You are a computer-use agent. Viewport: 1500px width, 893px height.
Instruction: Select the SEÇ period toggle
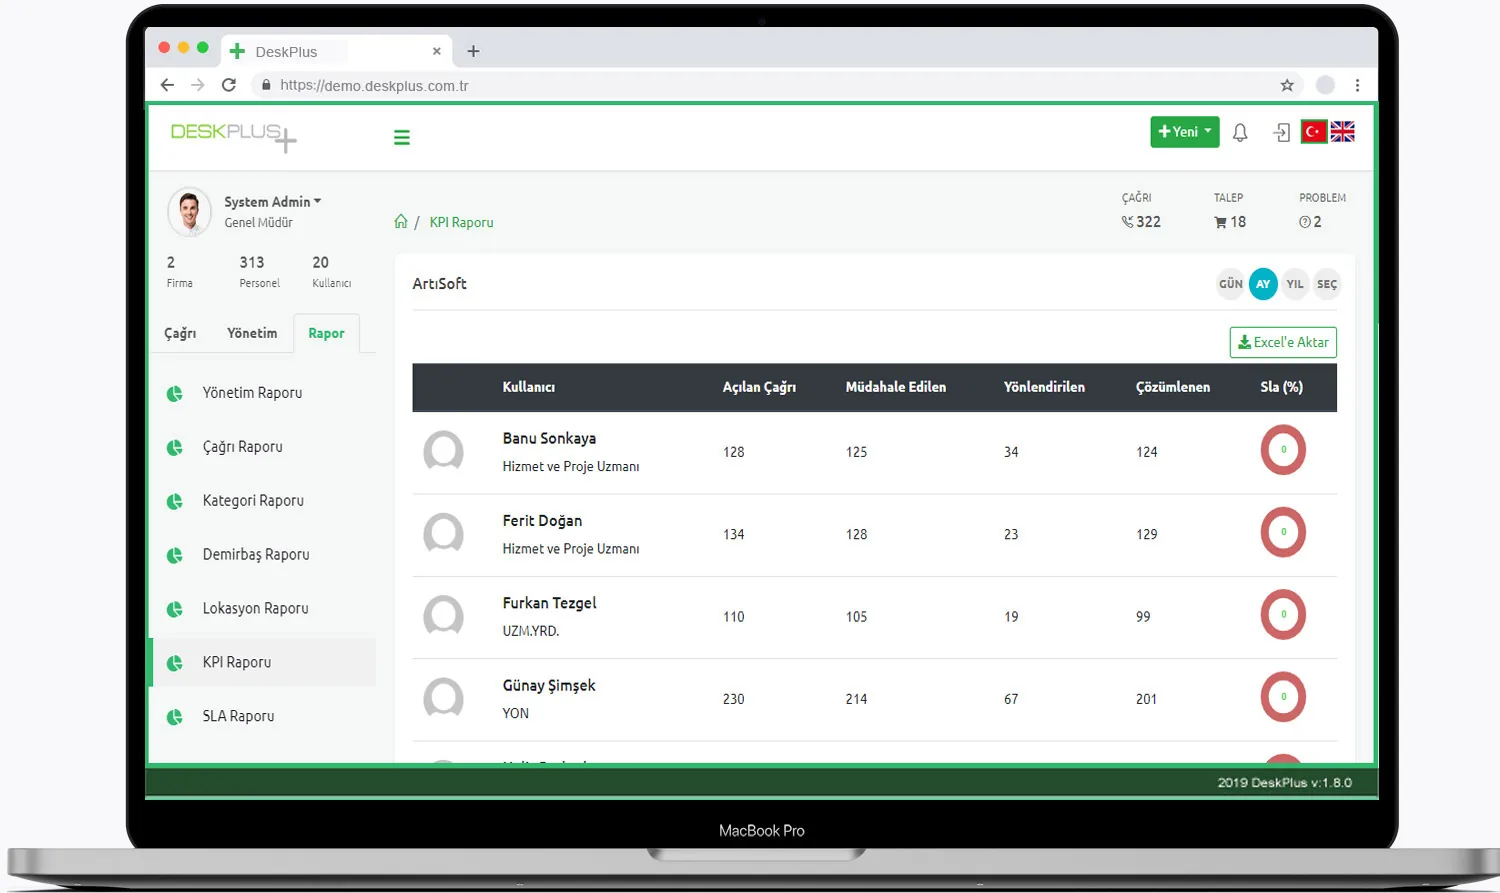point(1327,284)
